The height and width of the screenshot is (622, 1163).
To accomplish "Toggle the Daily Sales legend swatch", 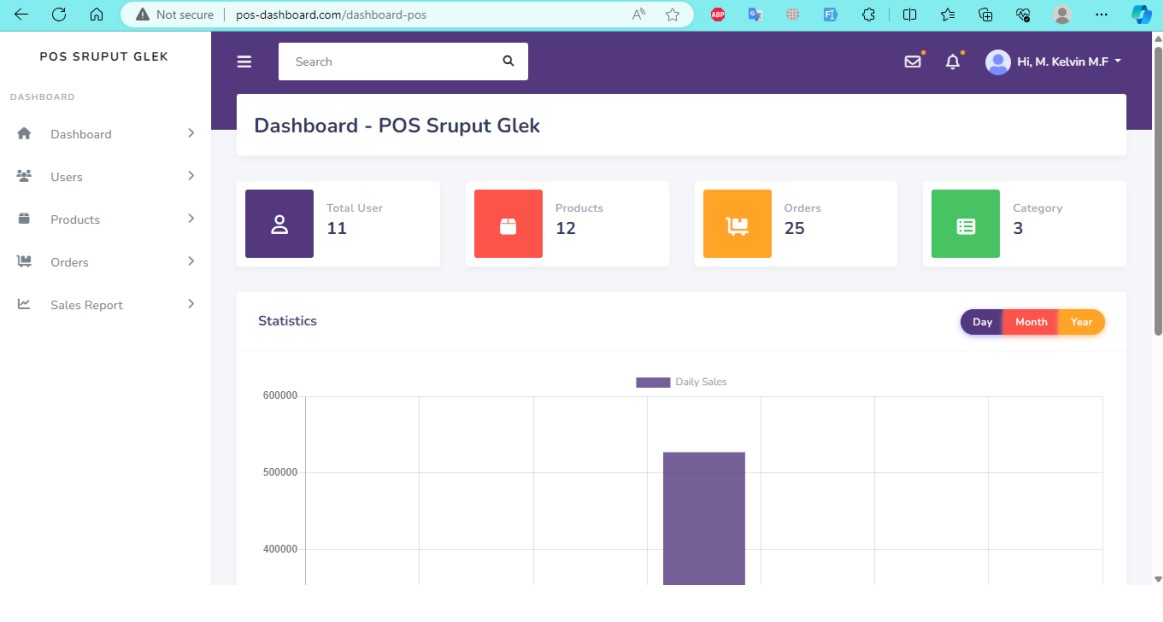I will point(653,382).
